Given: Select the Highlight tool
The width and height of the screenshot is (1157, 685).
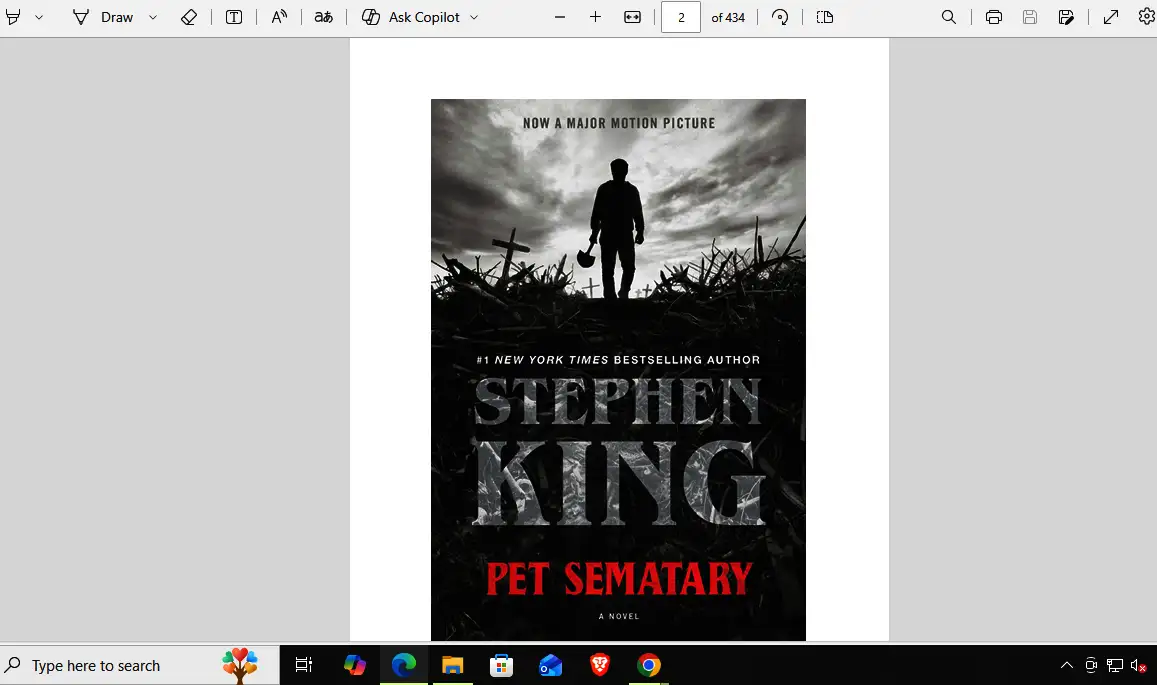Looking at the screenshot, I should tap(14, 17).
